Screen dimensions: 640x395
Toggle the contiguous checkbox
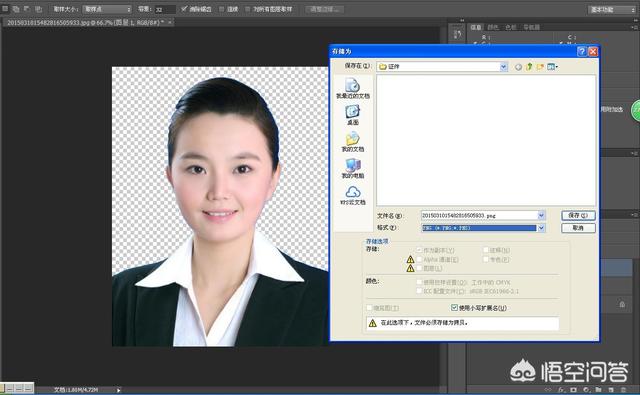221,9
